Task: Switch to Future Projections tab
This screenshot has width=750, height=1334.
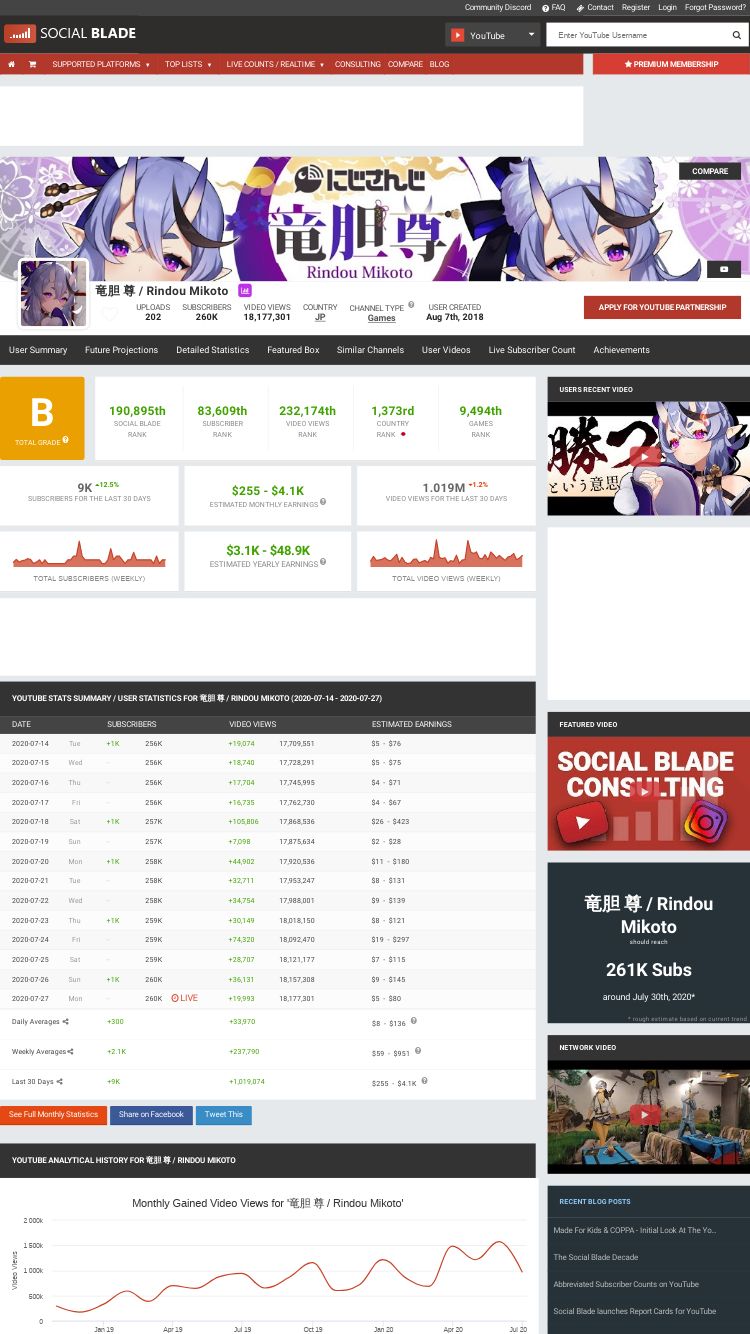Action: click(x=121, y=350)
